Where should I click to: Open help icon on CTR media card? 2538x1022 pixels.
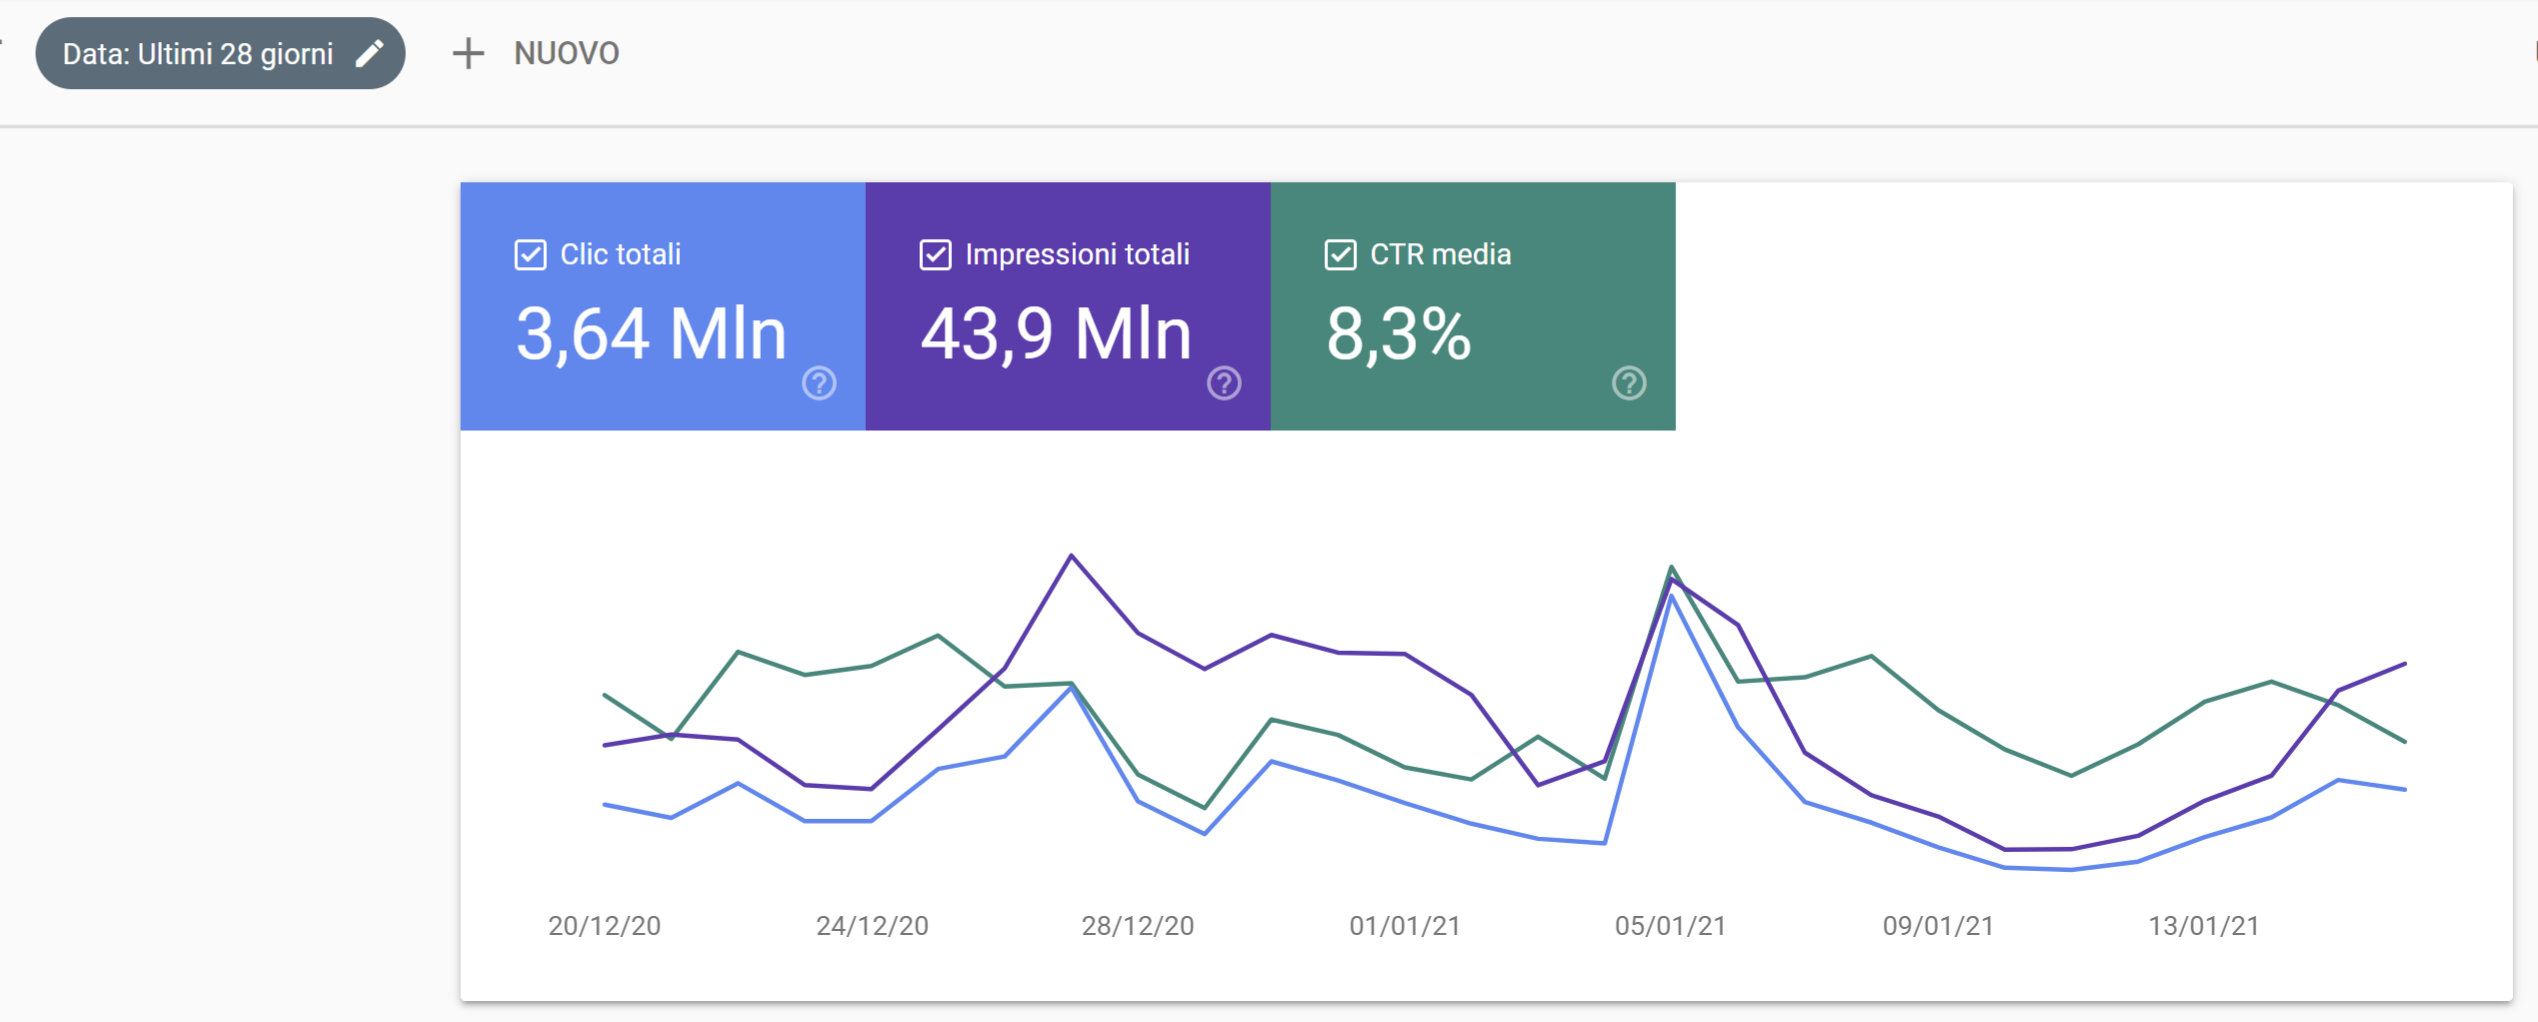[1629, 383]
